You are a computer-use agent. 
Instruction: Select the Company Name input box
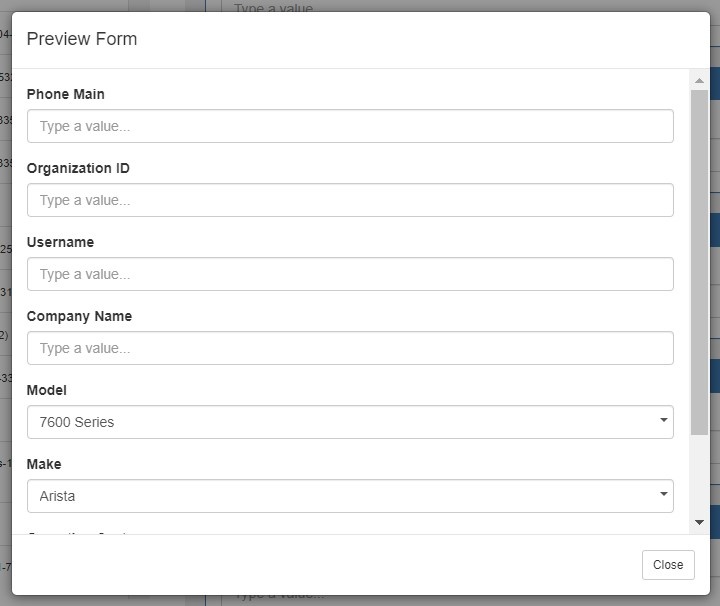pos(350,348)
